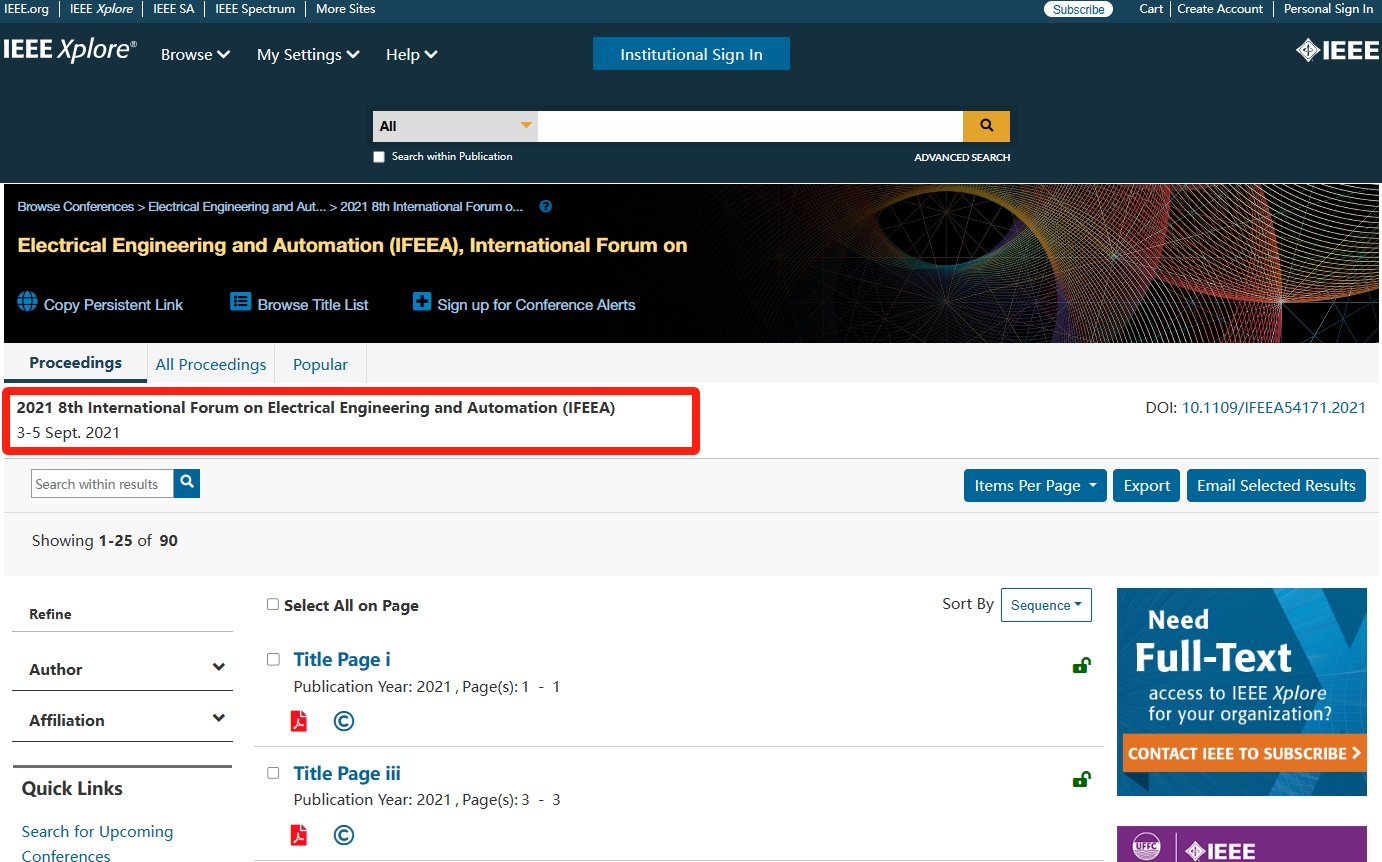Go to IEEE Spectrum in the top bar
This screenshot has height=862, width=1382.
255,9
